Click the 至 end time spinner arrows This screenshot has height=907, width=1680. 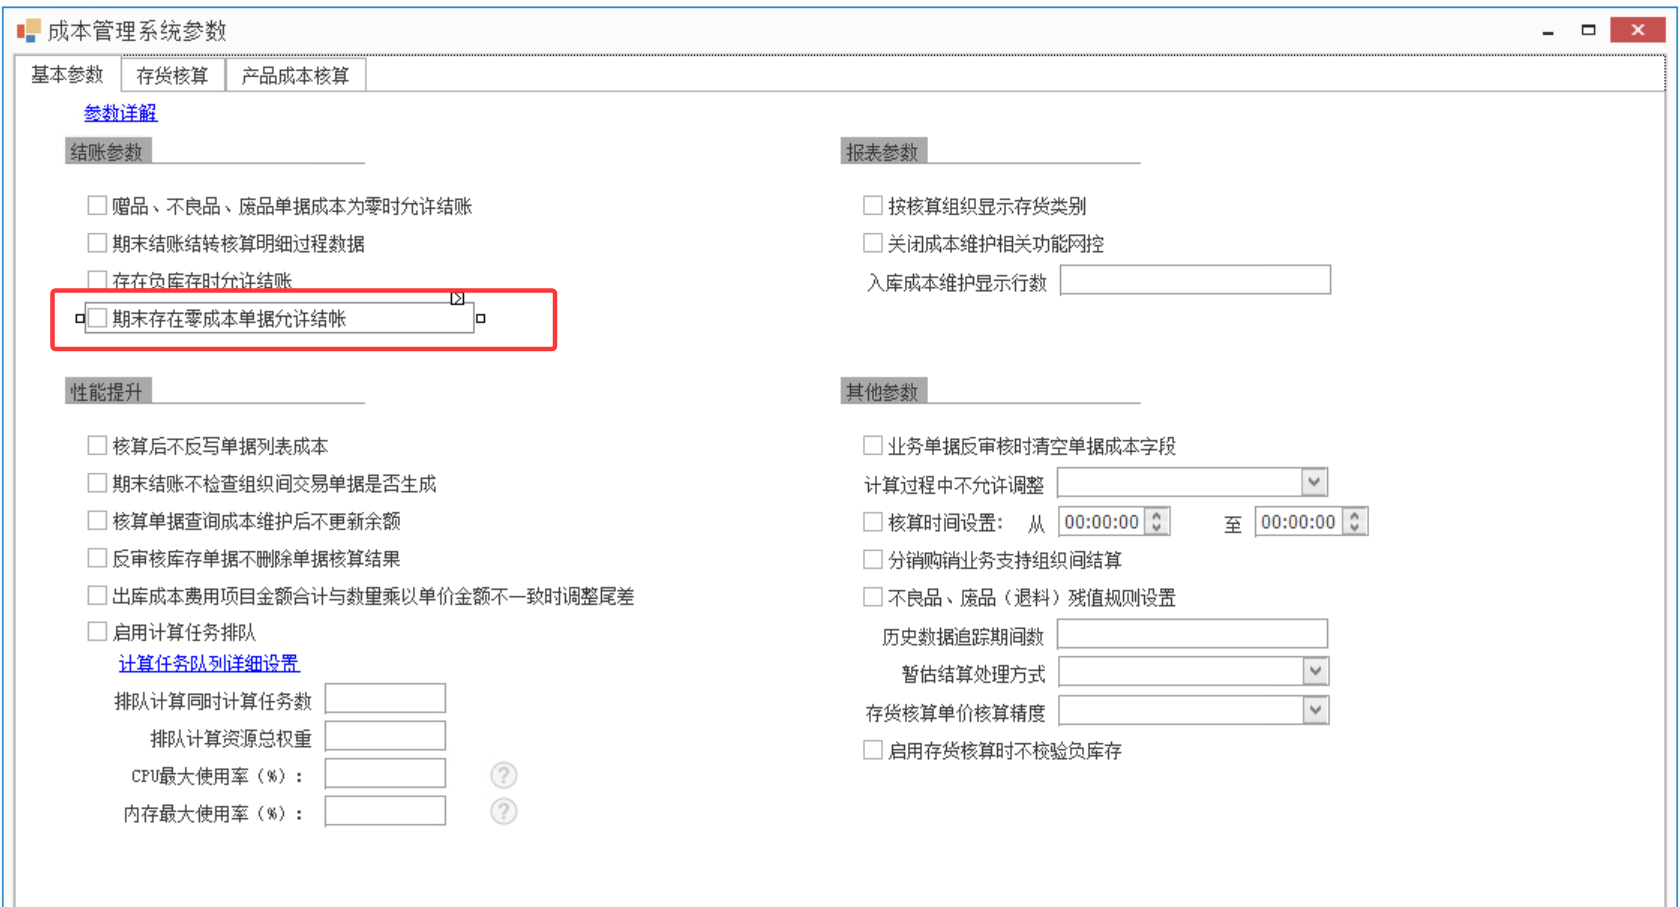coord(1354,522)
